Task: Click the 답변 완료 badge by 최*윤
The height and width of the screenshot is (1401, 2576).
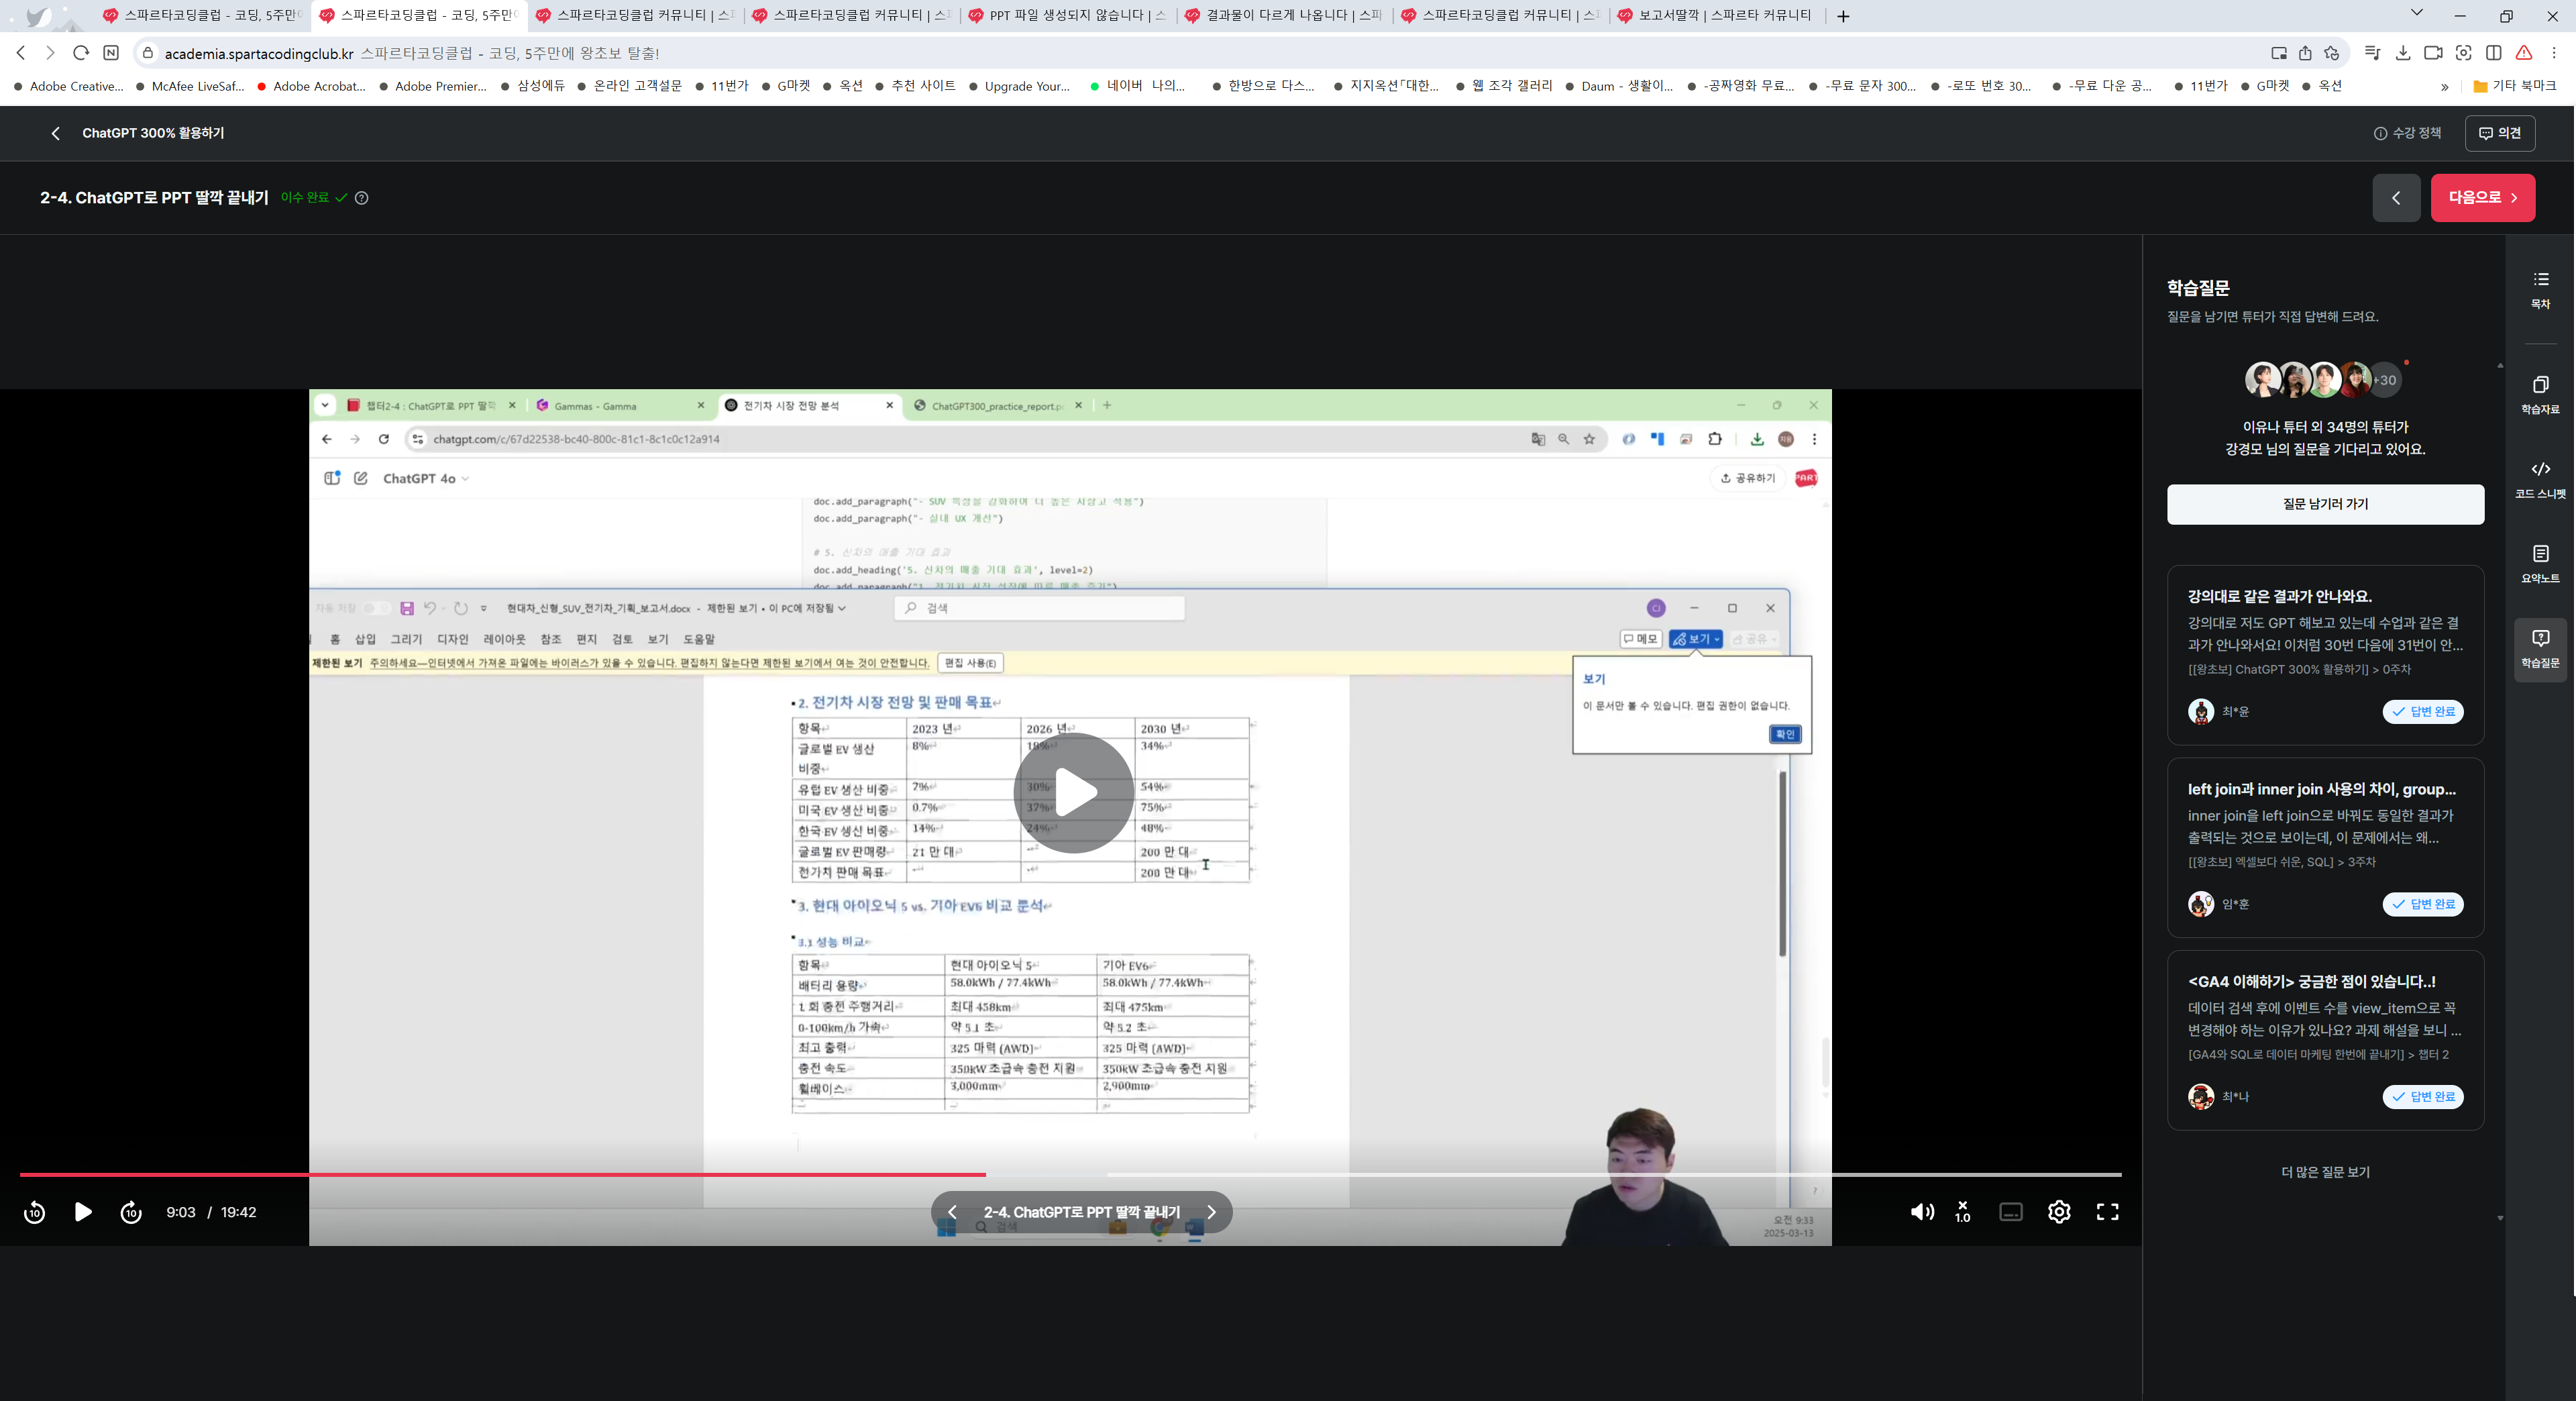Action: coord(2423,712)
